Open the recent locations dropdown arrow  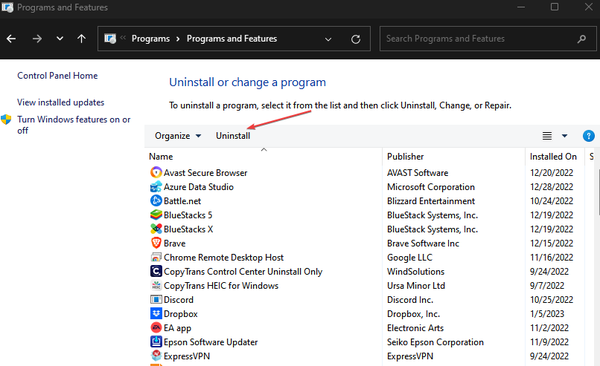pos(60,39)
